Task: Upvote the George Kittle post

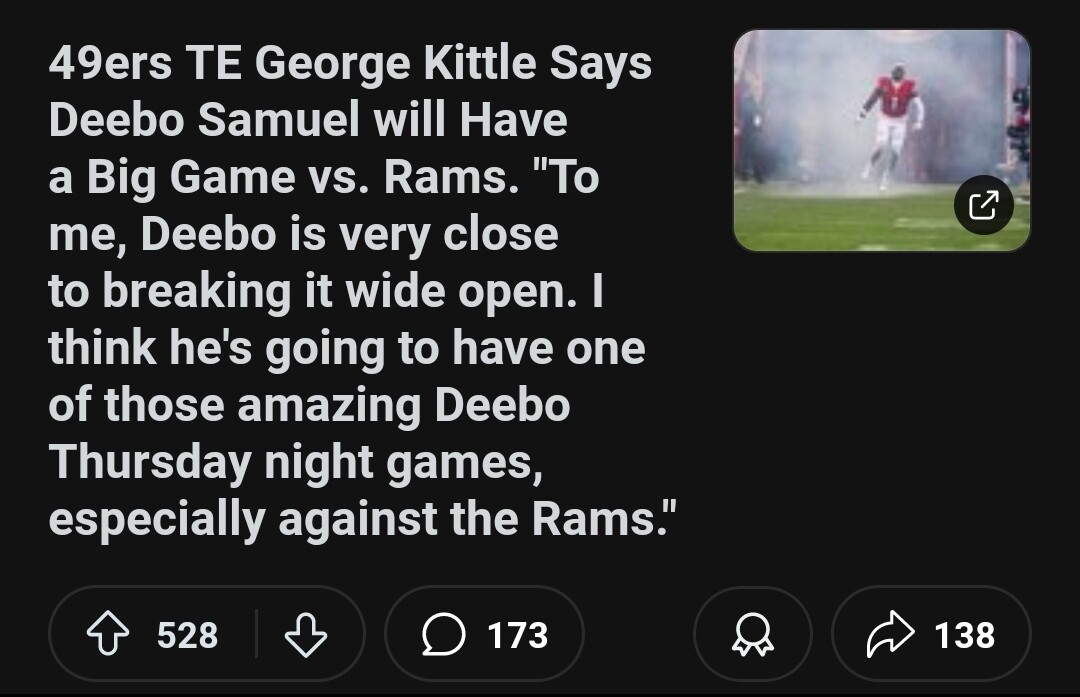Action: (x=107, y=635)
